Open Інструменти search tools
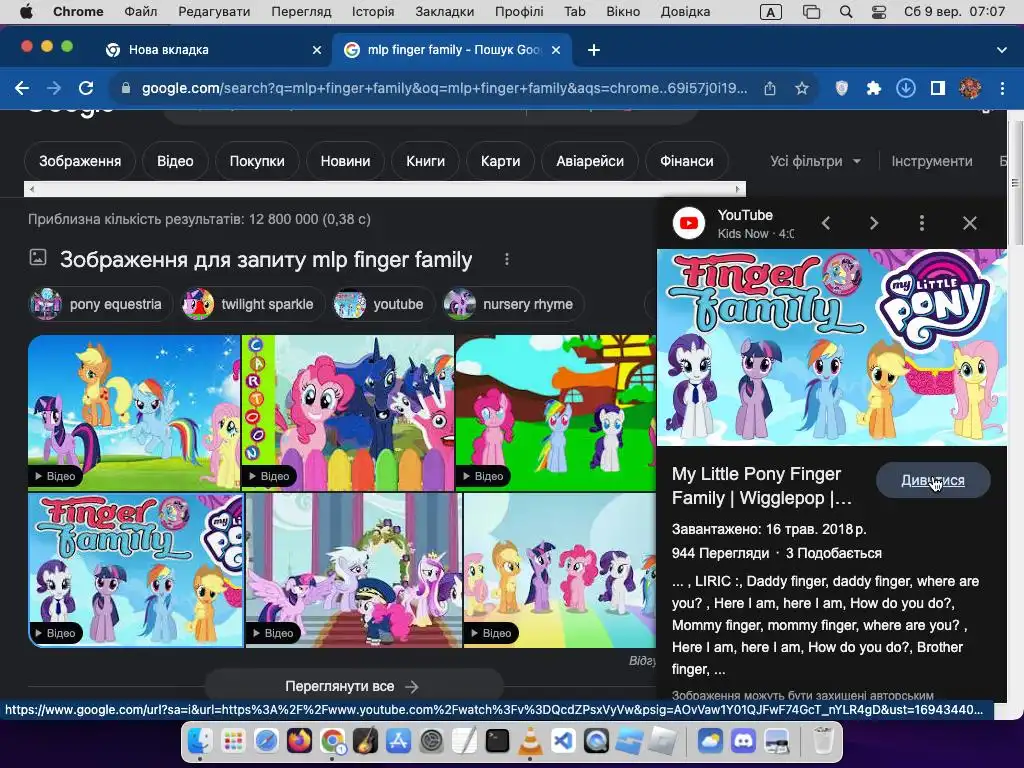1024x768 pixels. 932,161
